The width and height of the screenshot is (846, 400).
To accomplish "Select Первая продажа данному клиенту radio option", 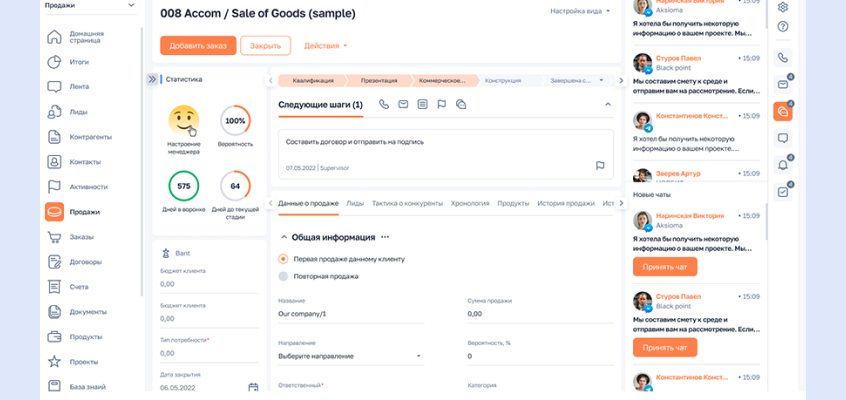I will click(283, 259).
